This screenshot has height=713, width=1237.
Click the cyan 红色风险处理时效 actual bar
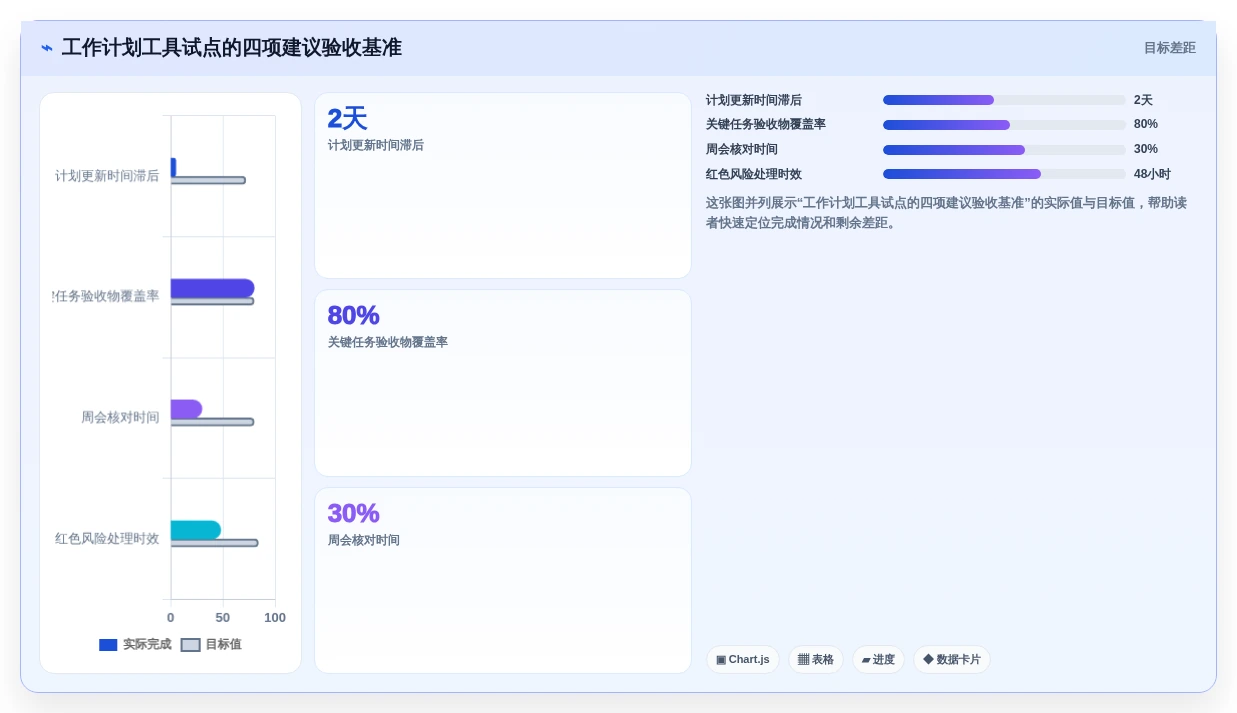tap(195, 530)
